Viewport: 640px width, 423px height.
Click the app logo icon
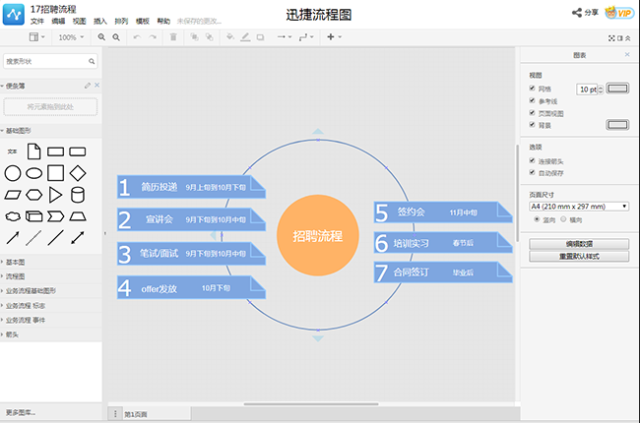click(13, 15)
